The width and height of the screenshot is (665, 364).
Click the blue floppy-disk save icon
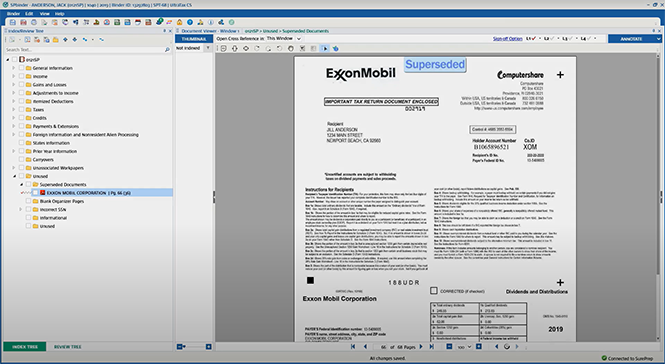13,22
